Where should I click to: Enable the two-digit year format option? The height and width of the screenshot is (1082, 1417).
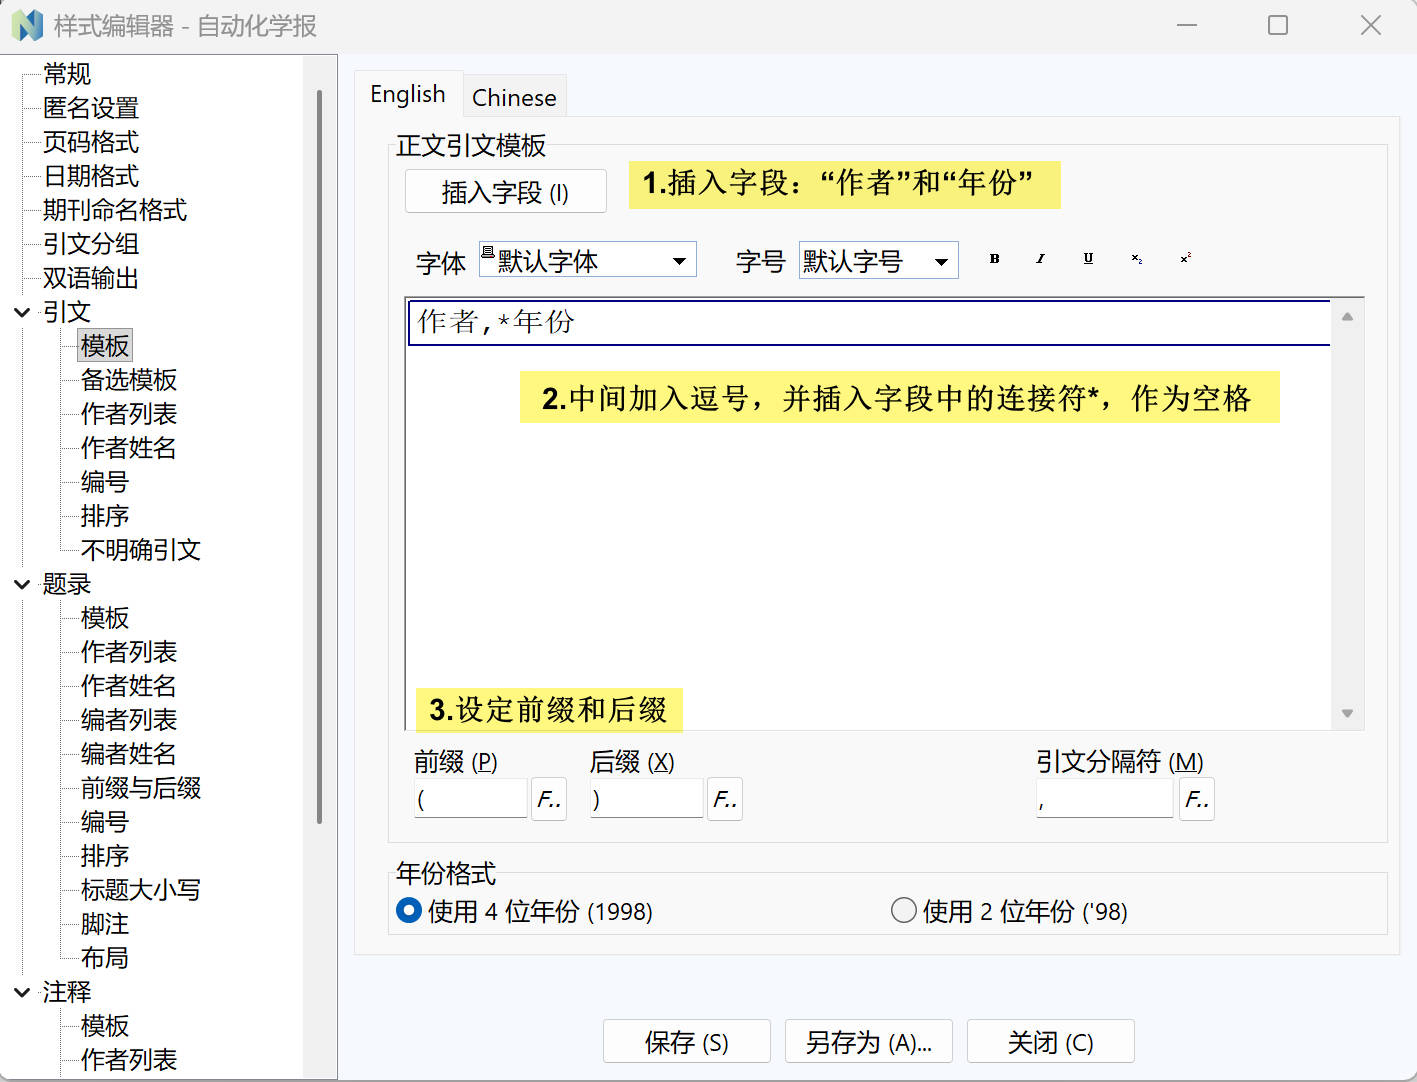coord(903,910)
